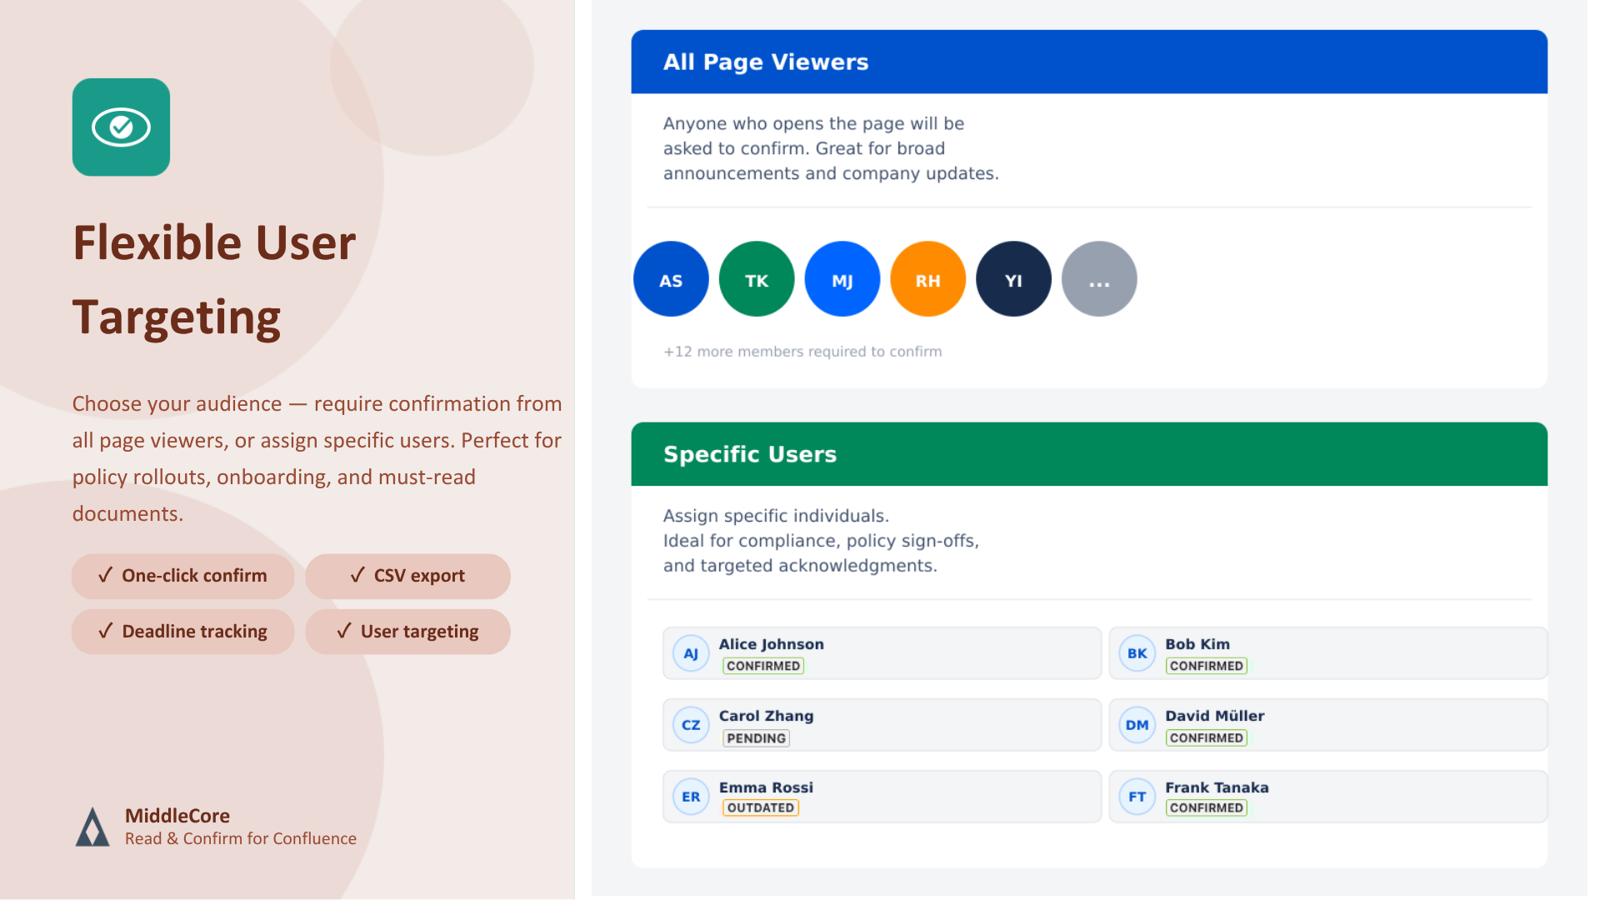Click the +12 more members text
The height and width of the screenshot is (900, 1600).
coord(802,352)
